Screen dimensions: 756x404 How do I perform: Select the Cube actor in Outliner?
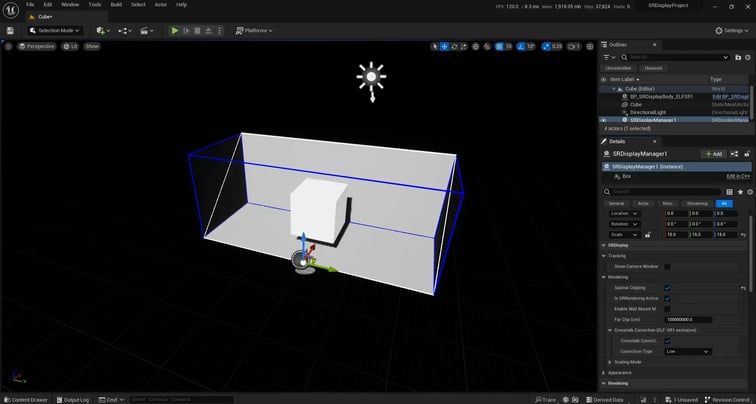pyautogui.click(x=636, y=104)
